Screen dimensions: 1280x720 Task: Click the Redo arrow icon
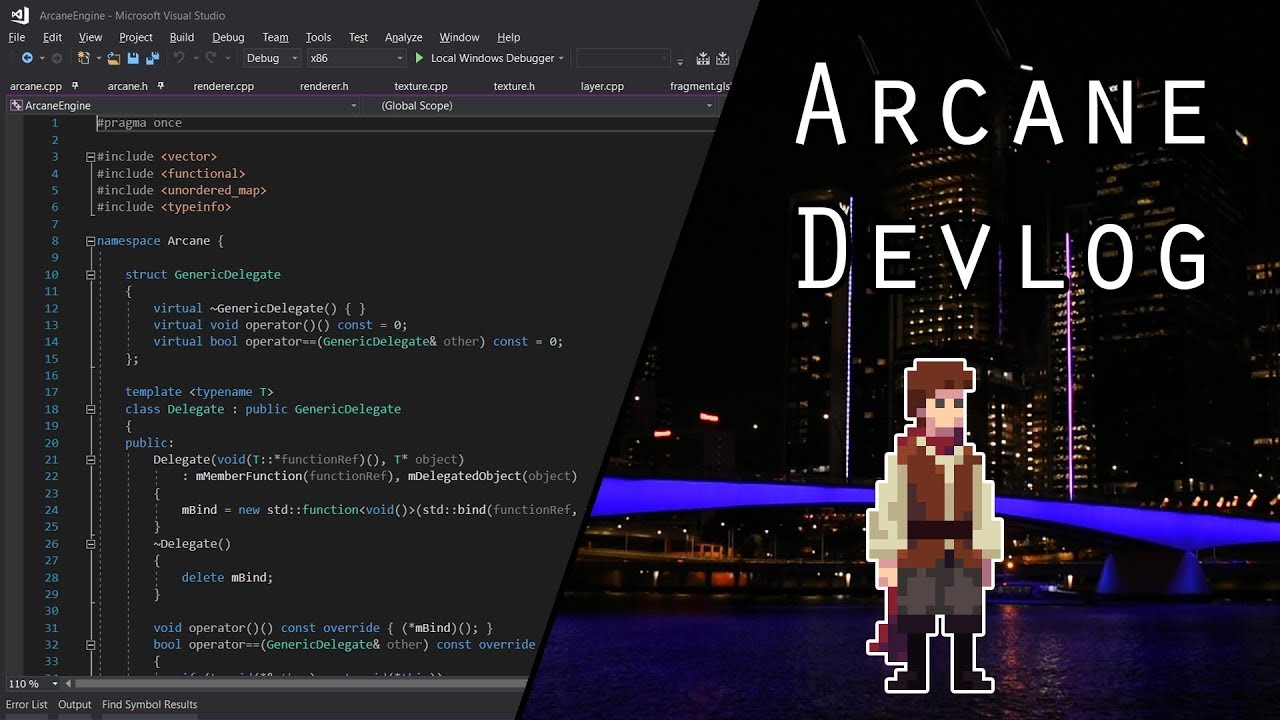[x=210, y=58]
